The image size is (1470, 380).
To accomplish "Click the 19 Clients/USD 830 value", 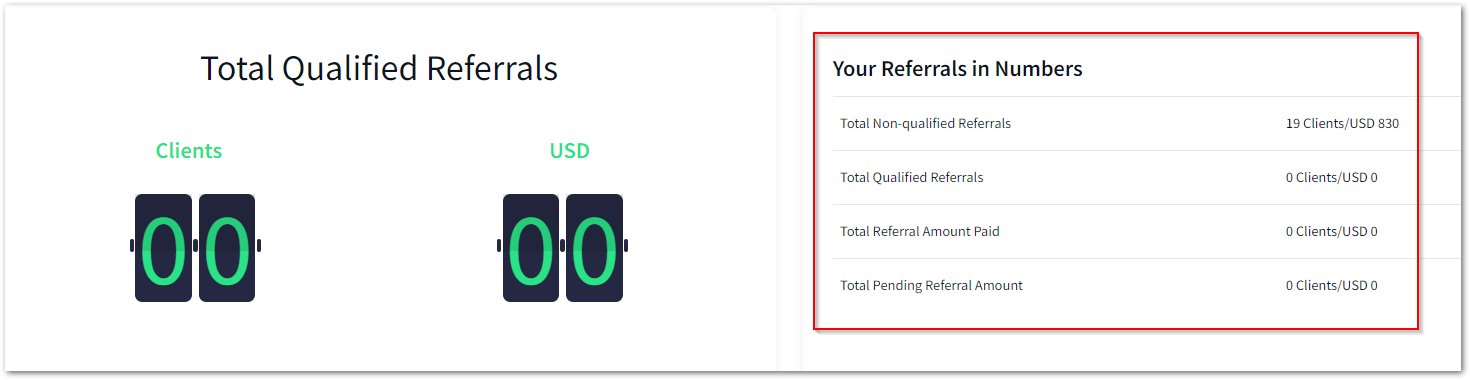I will tap(1343, 124).
